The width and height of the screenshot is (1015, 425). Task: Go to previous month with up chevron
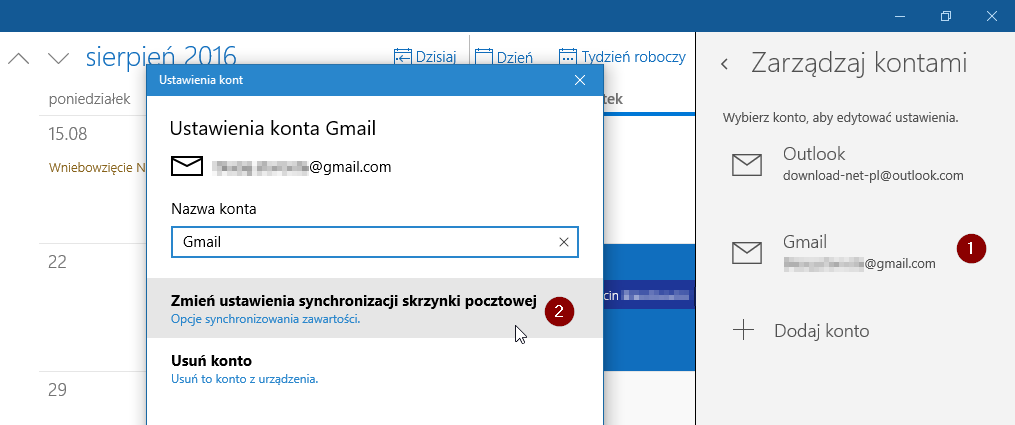tap(19, 59)
